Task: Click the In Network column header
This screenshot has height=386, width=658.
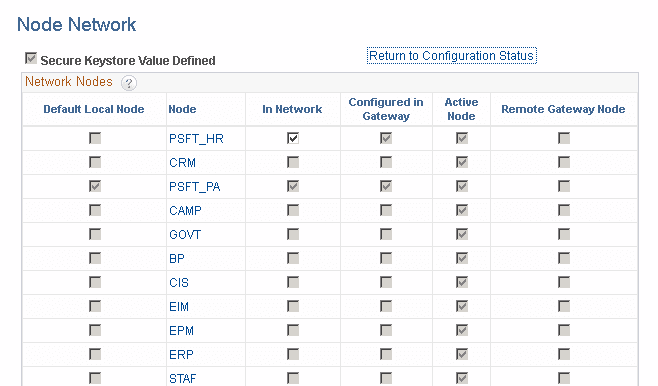Action: (x=292, y=109)
